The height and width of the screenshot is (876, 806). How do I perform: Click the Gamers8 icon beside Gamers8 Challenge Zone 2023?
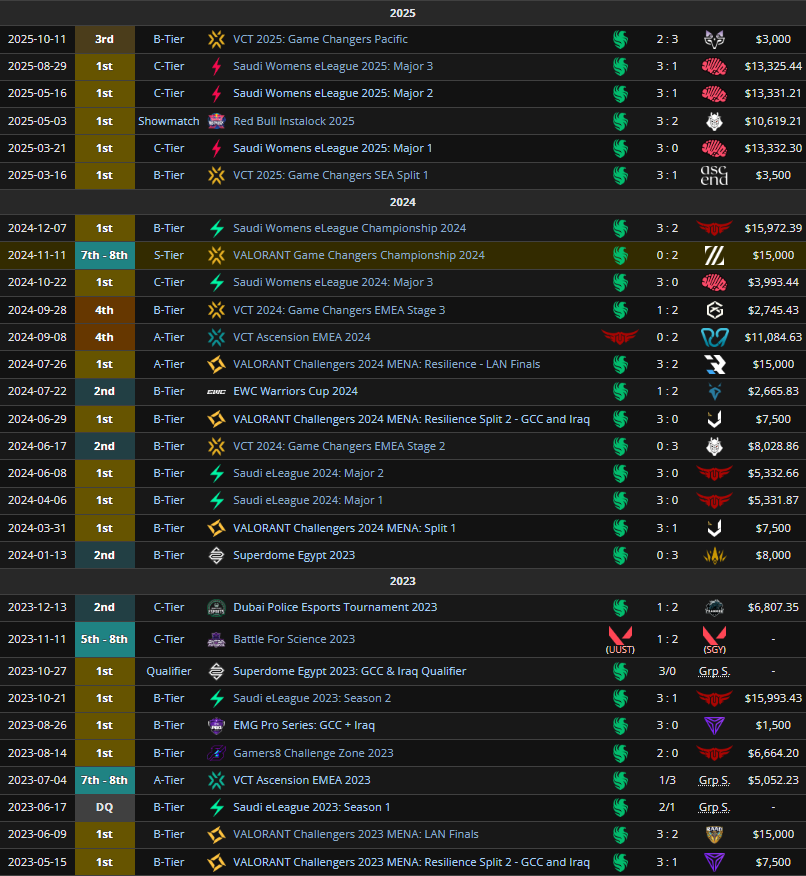[x=216, y=753]
